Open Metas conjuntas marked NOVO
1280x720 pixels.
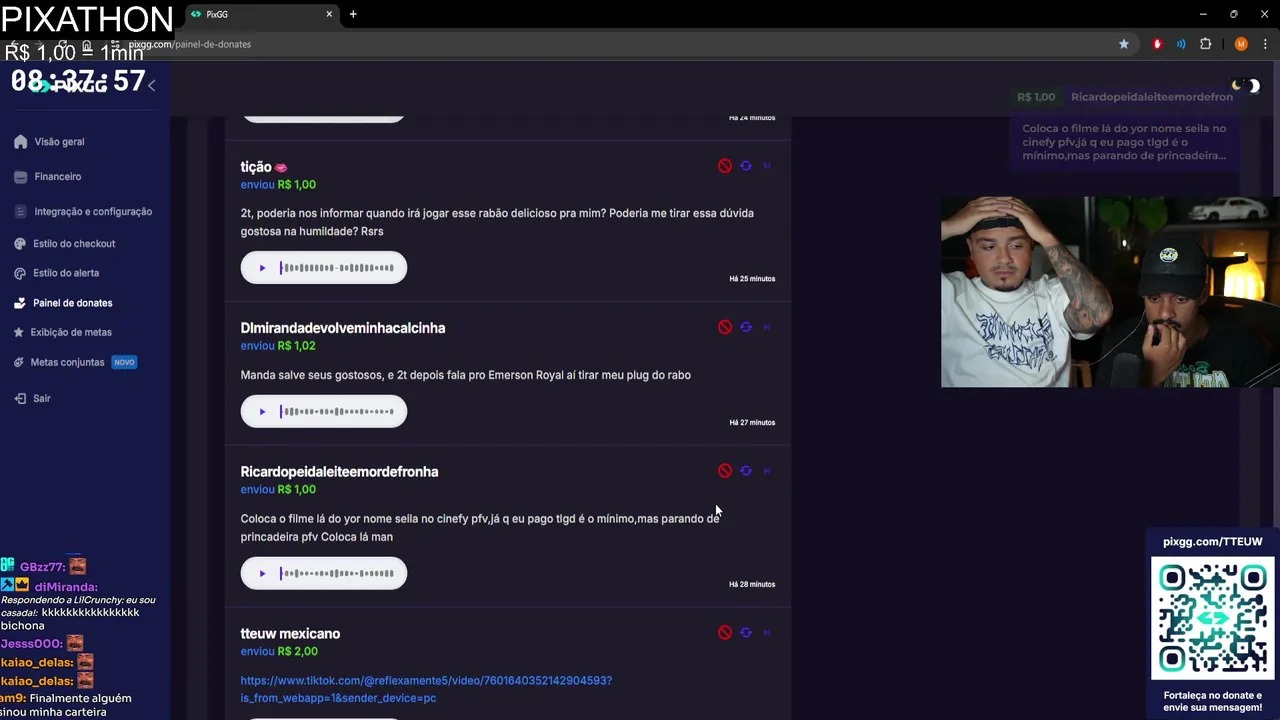[75, 362]
